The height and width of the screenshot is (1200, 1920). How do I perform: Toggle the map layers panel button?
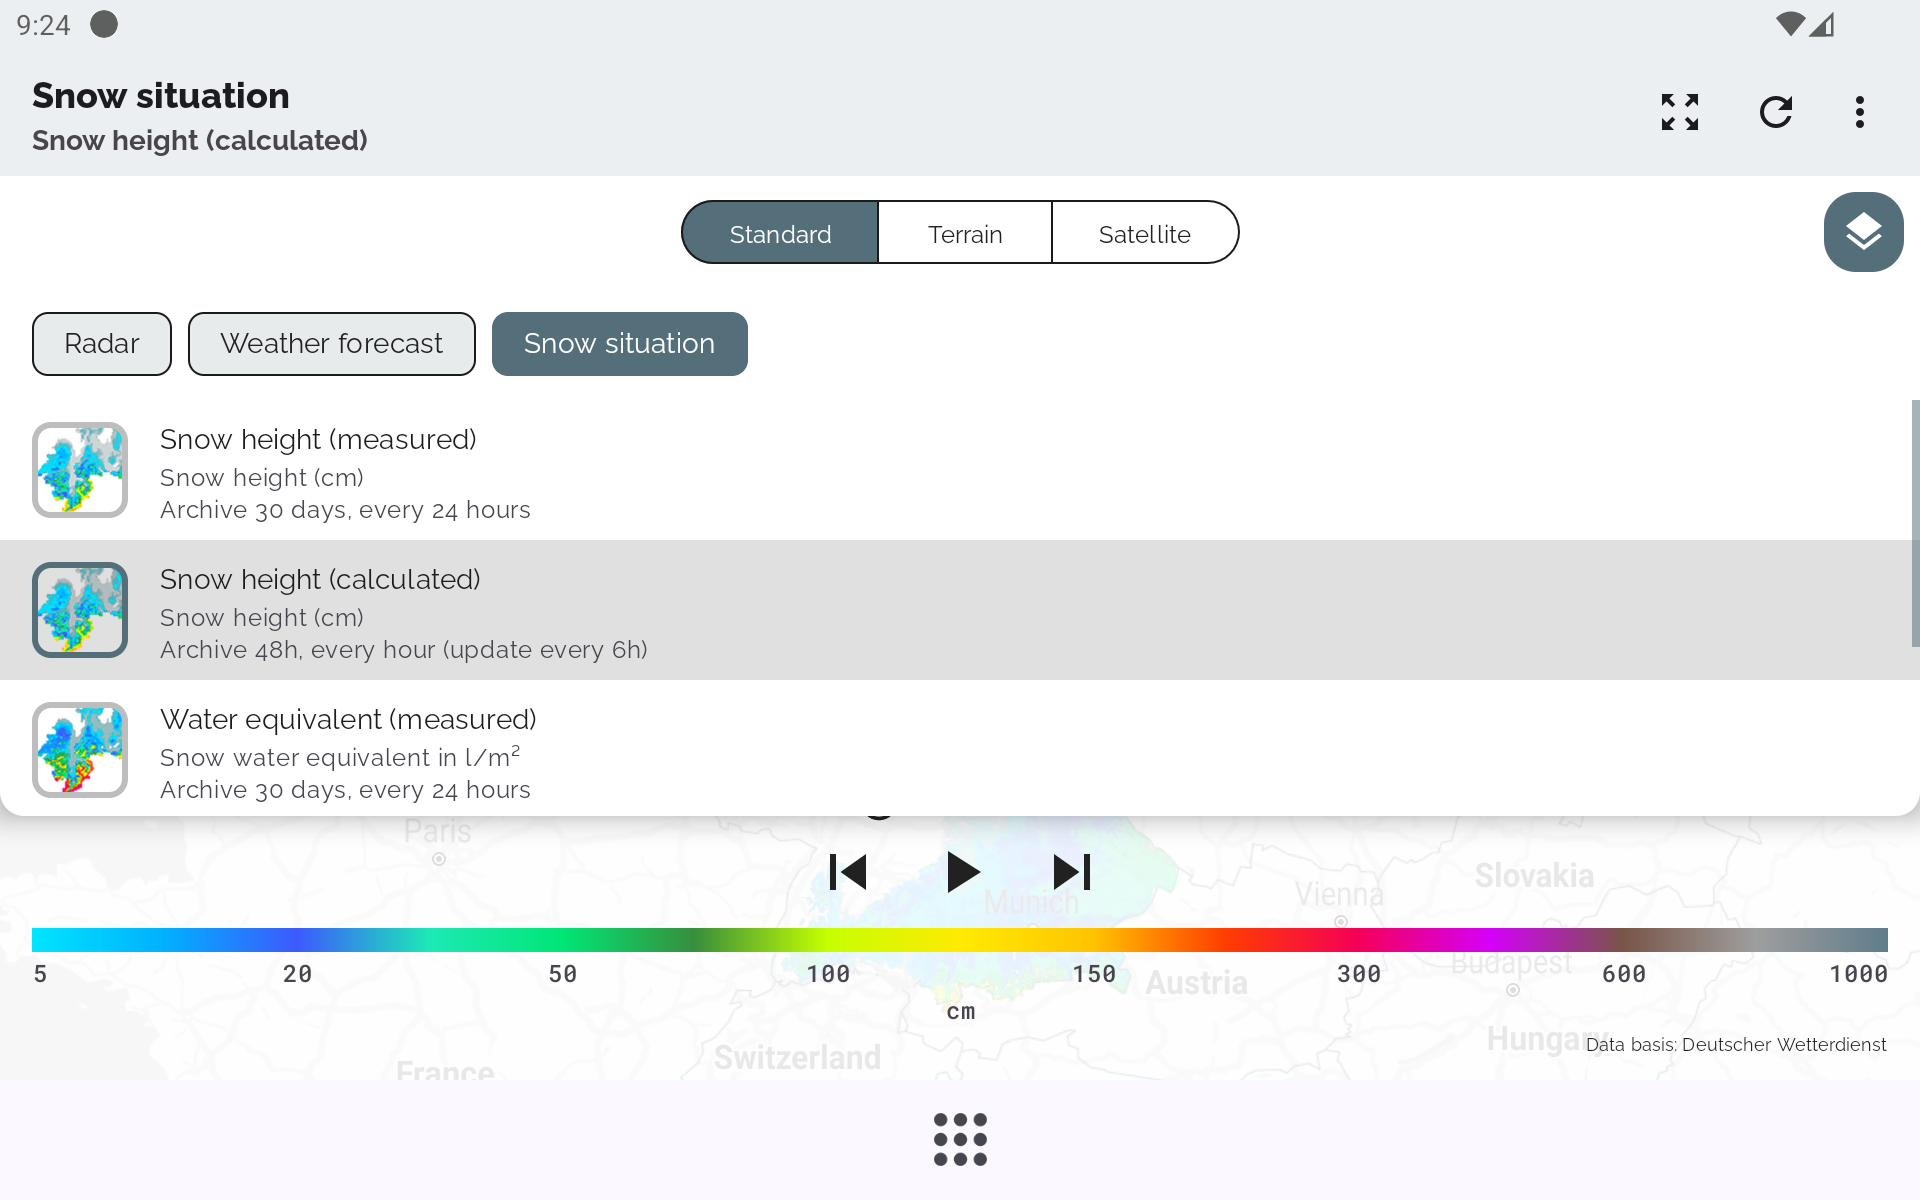(1862, 232)
